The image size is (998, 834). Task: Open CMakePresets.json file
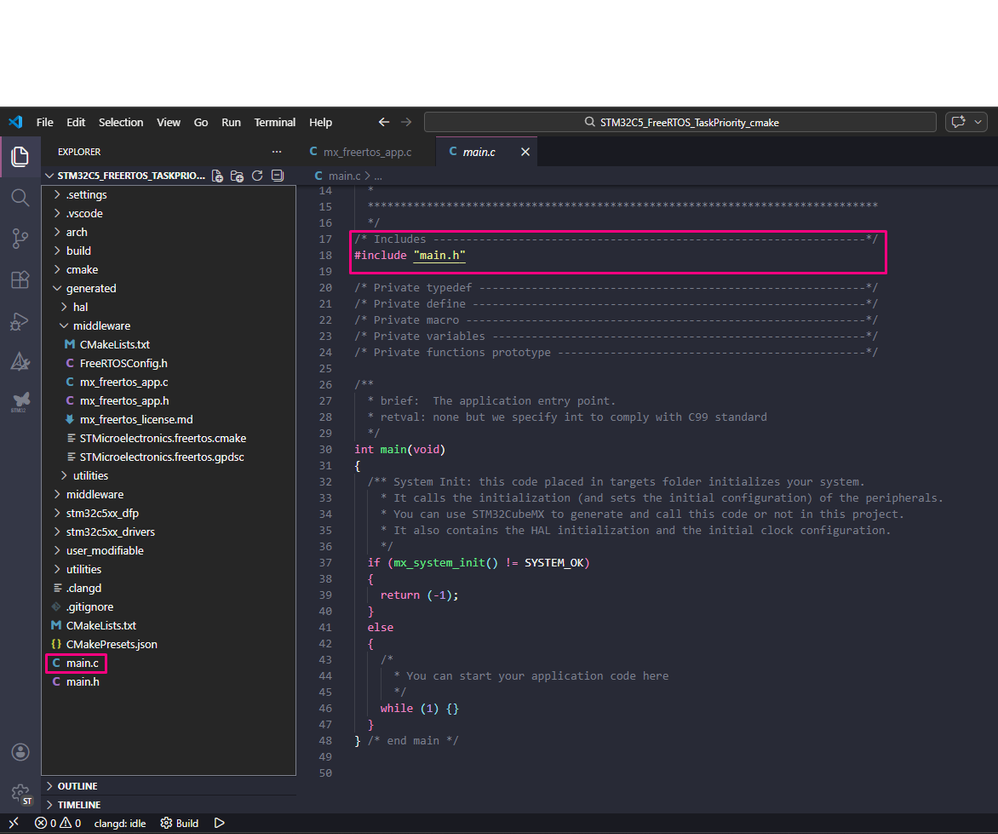pos(169,644)
